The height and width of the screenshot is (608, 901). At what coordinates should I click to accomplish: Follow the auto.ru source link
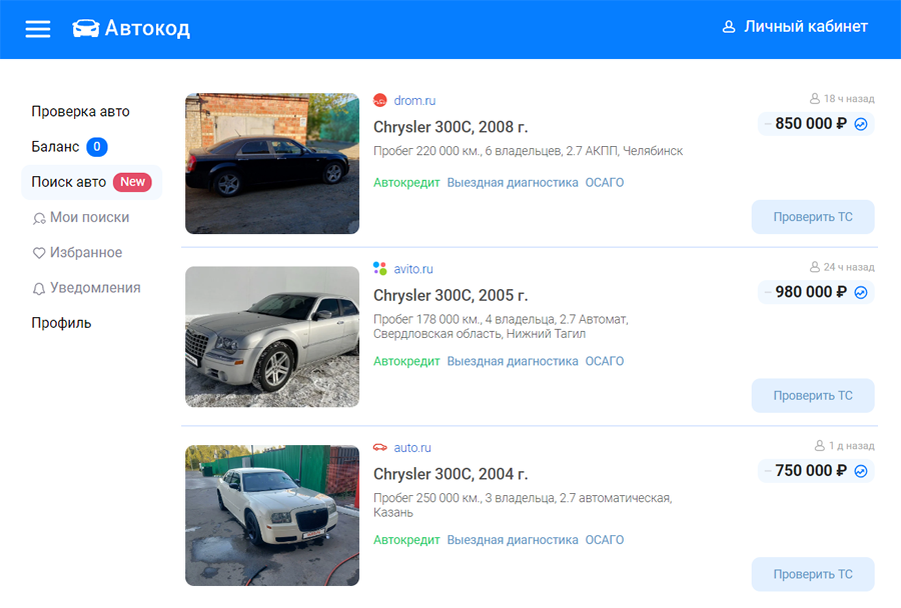412,448
